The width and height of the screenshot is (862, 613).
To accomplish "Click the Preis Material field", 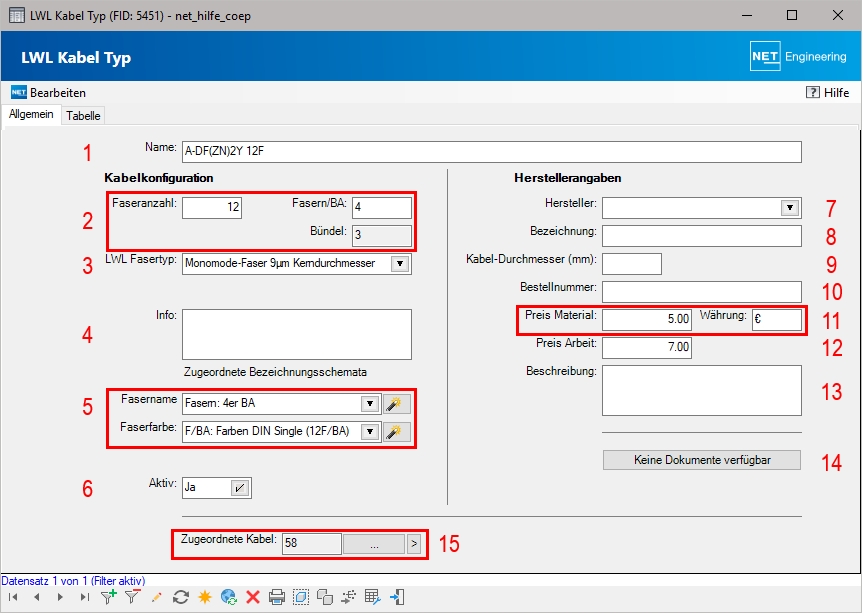I will pyautogui.click(x=646, y=319).
